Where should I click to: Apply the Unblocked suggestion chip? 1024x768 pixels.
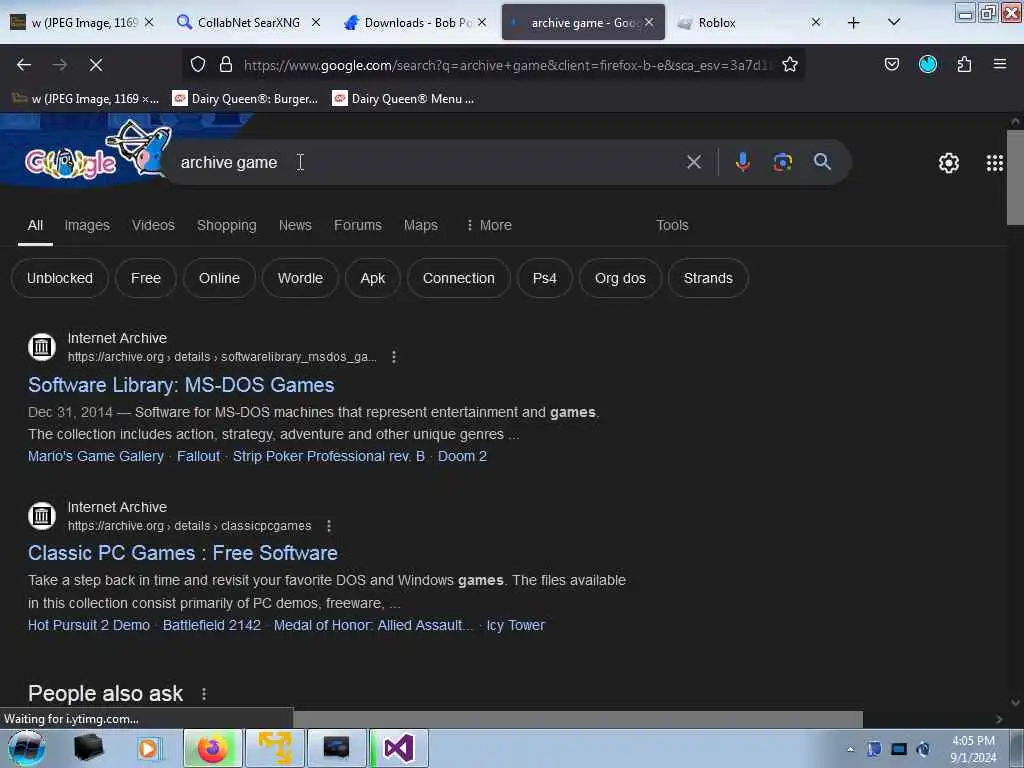(59, 278)
